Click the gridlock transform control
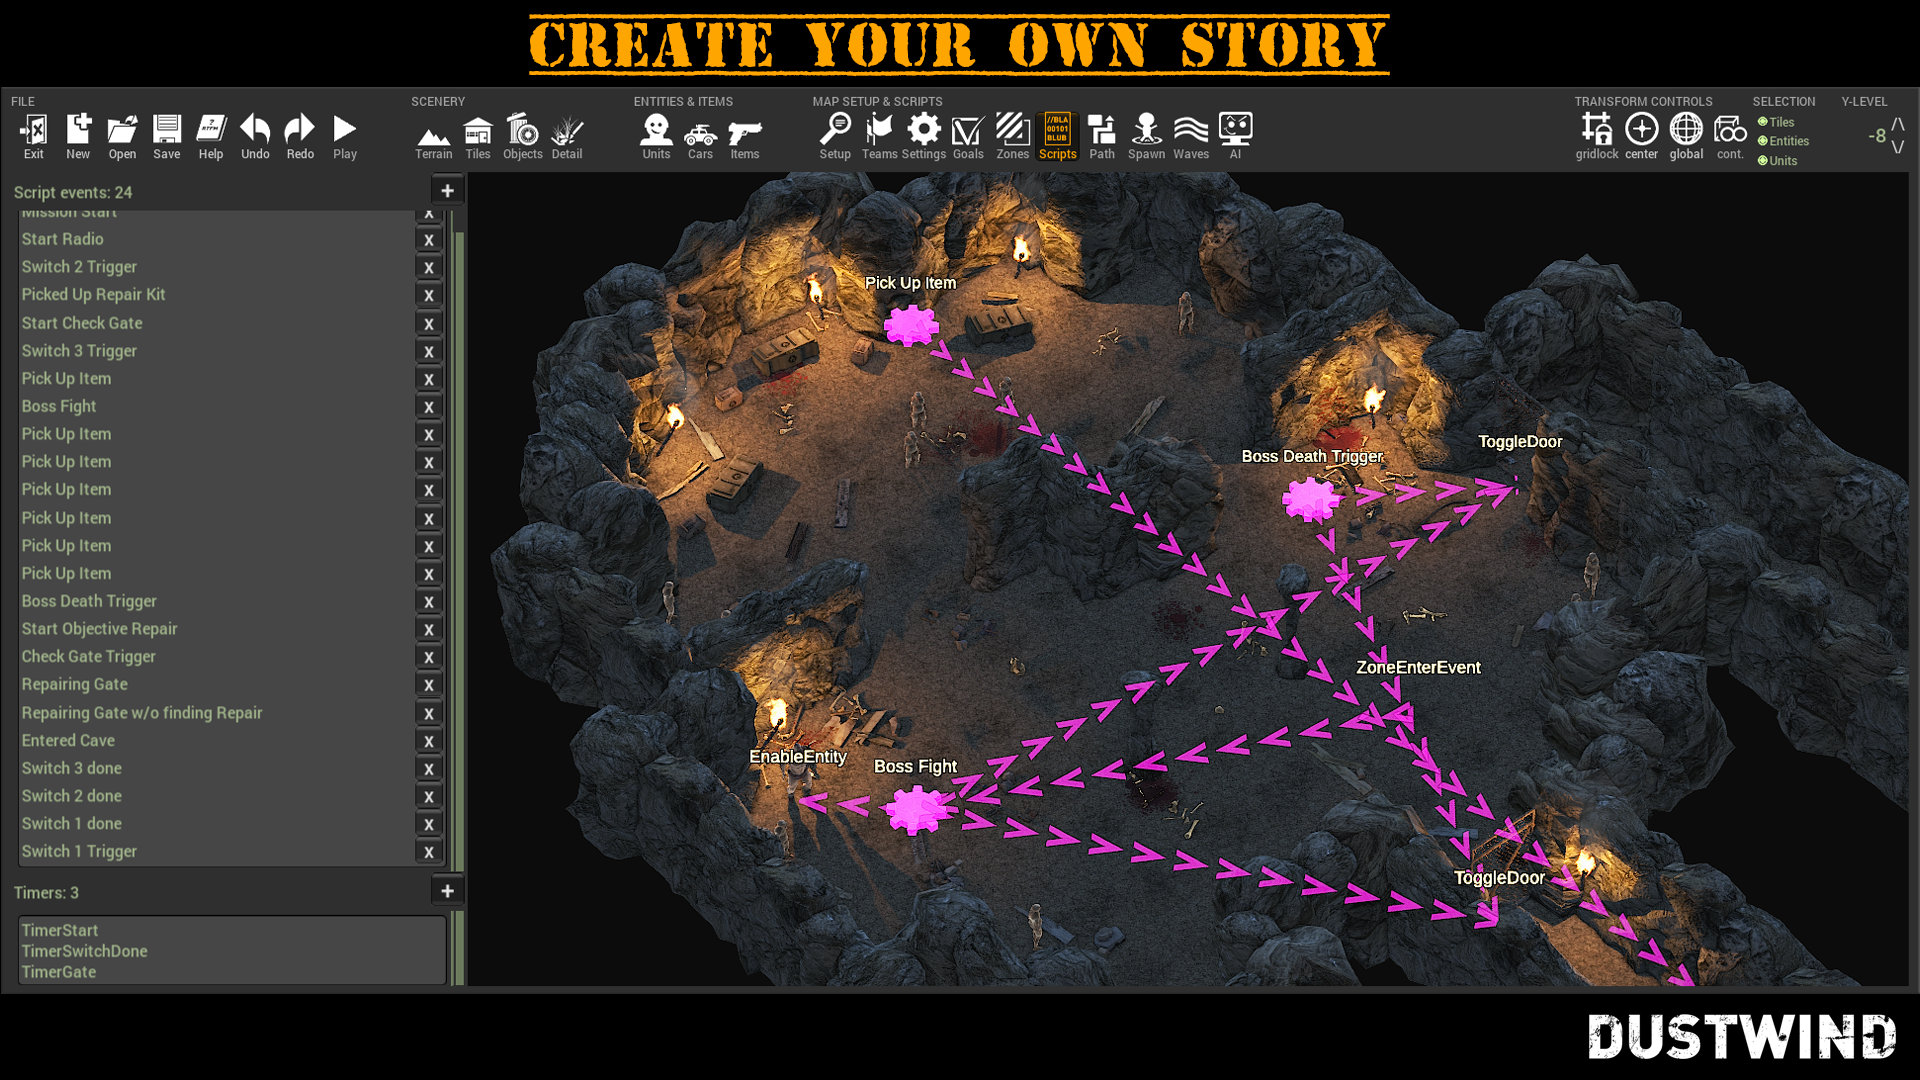1920x1080 pixels. (1594, 131)
